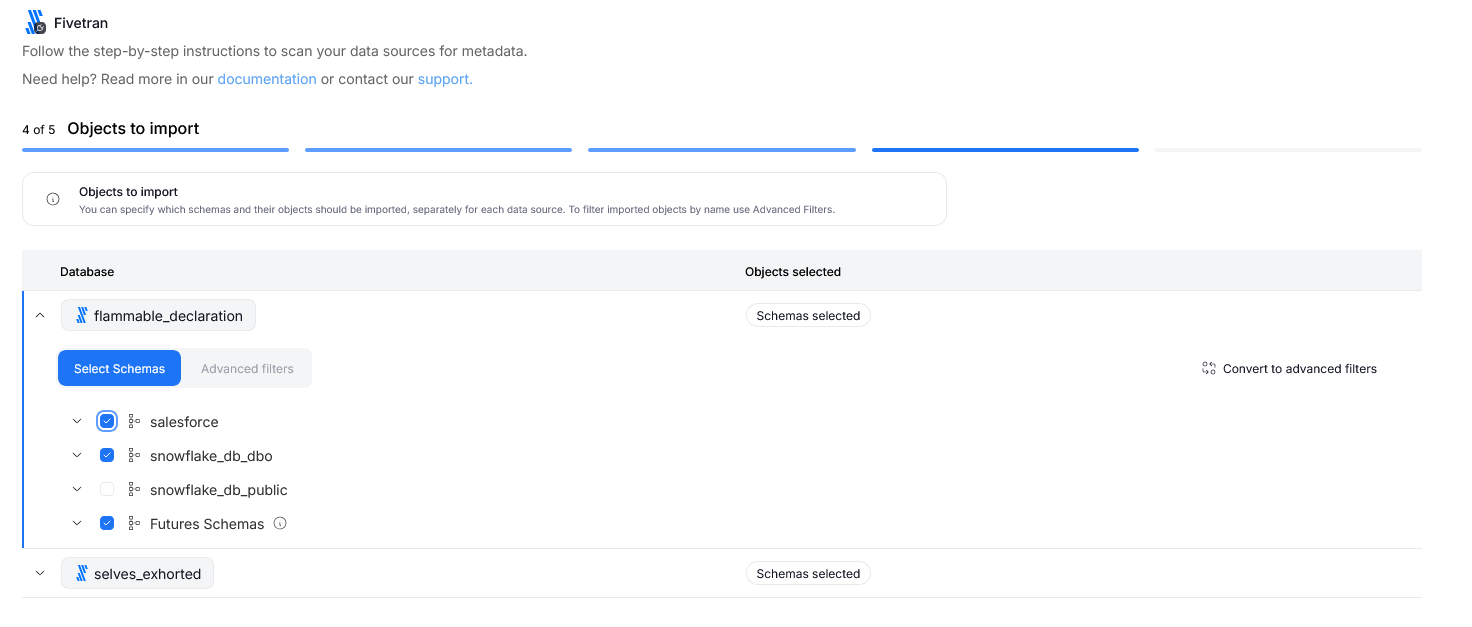The image size is (1472, 627).
Task: Click the schema icon next to Futures Schemas
Action: (x=134, y=524)
